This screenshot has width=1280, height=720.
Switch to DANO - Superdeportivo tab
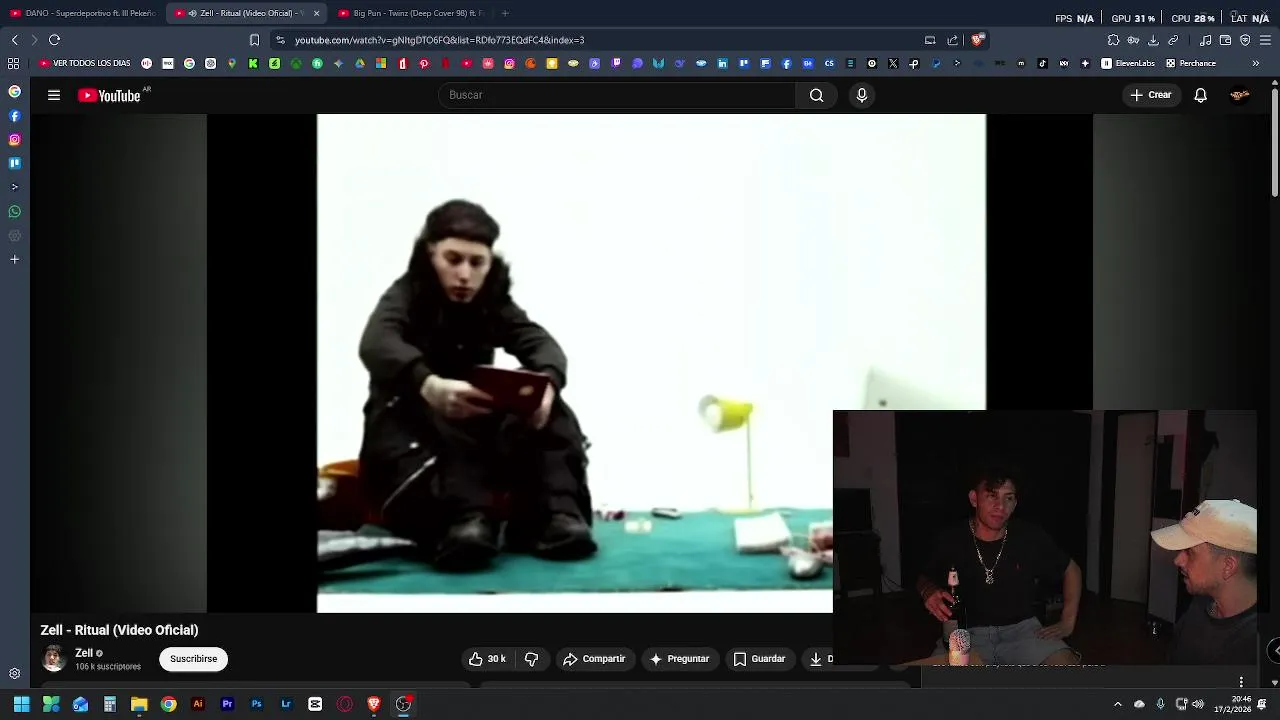click(82, 13)
